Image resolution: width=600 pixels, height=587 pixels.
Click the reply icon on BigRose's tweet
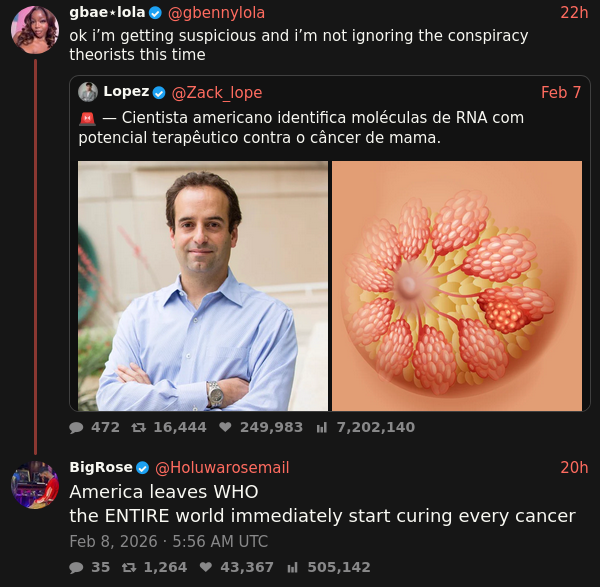click(77, 567)
